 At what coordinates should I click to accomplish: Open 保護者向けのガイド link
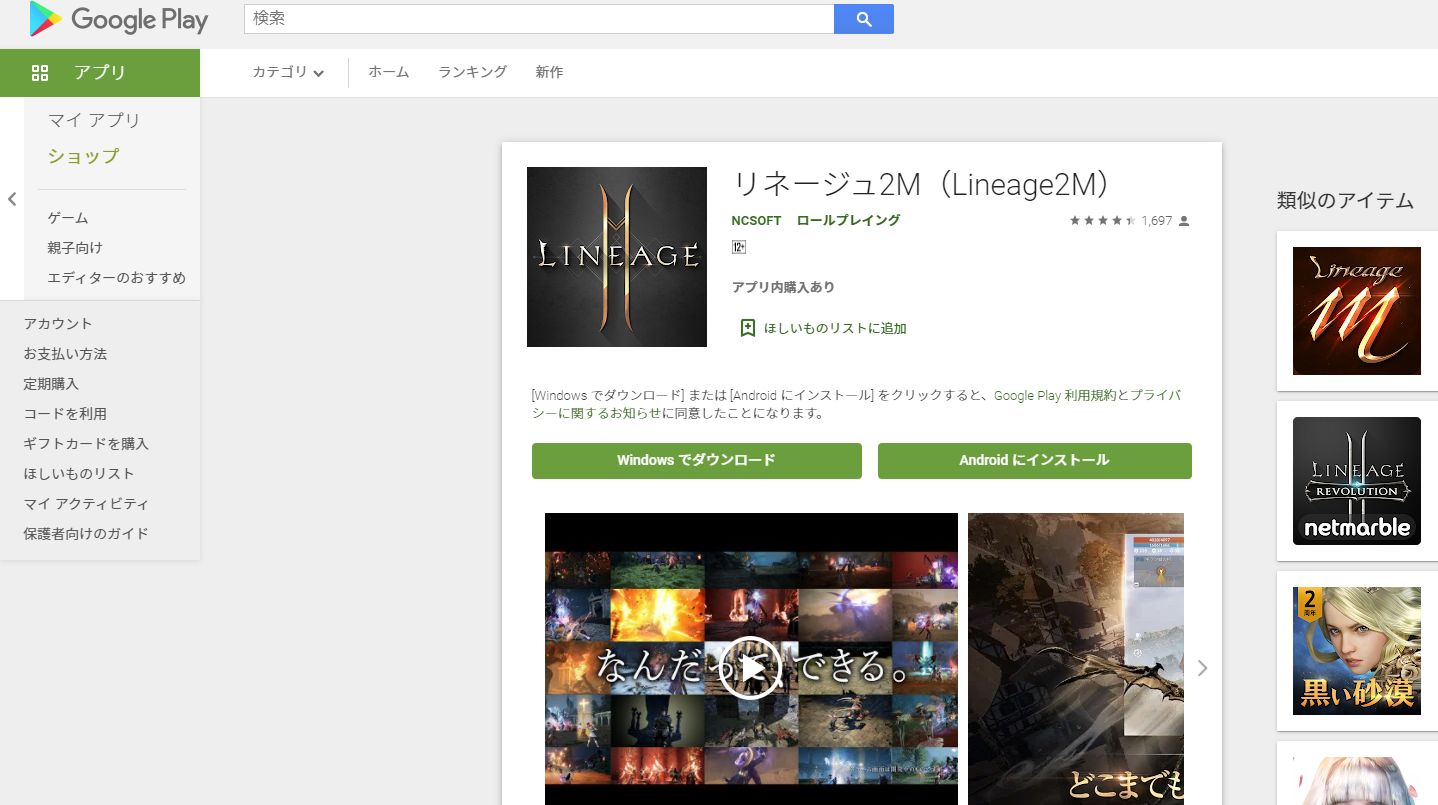[86, 534]
